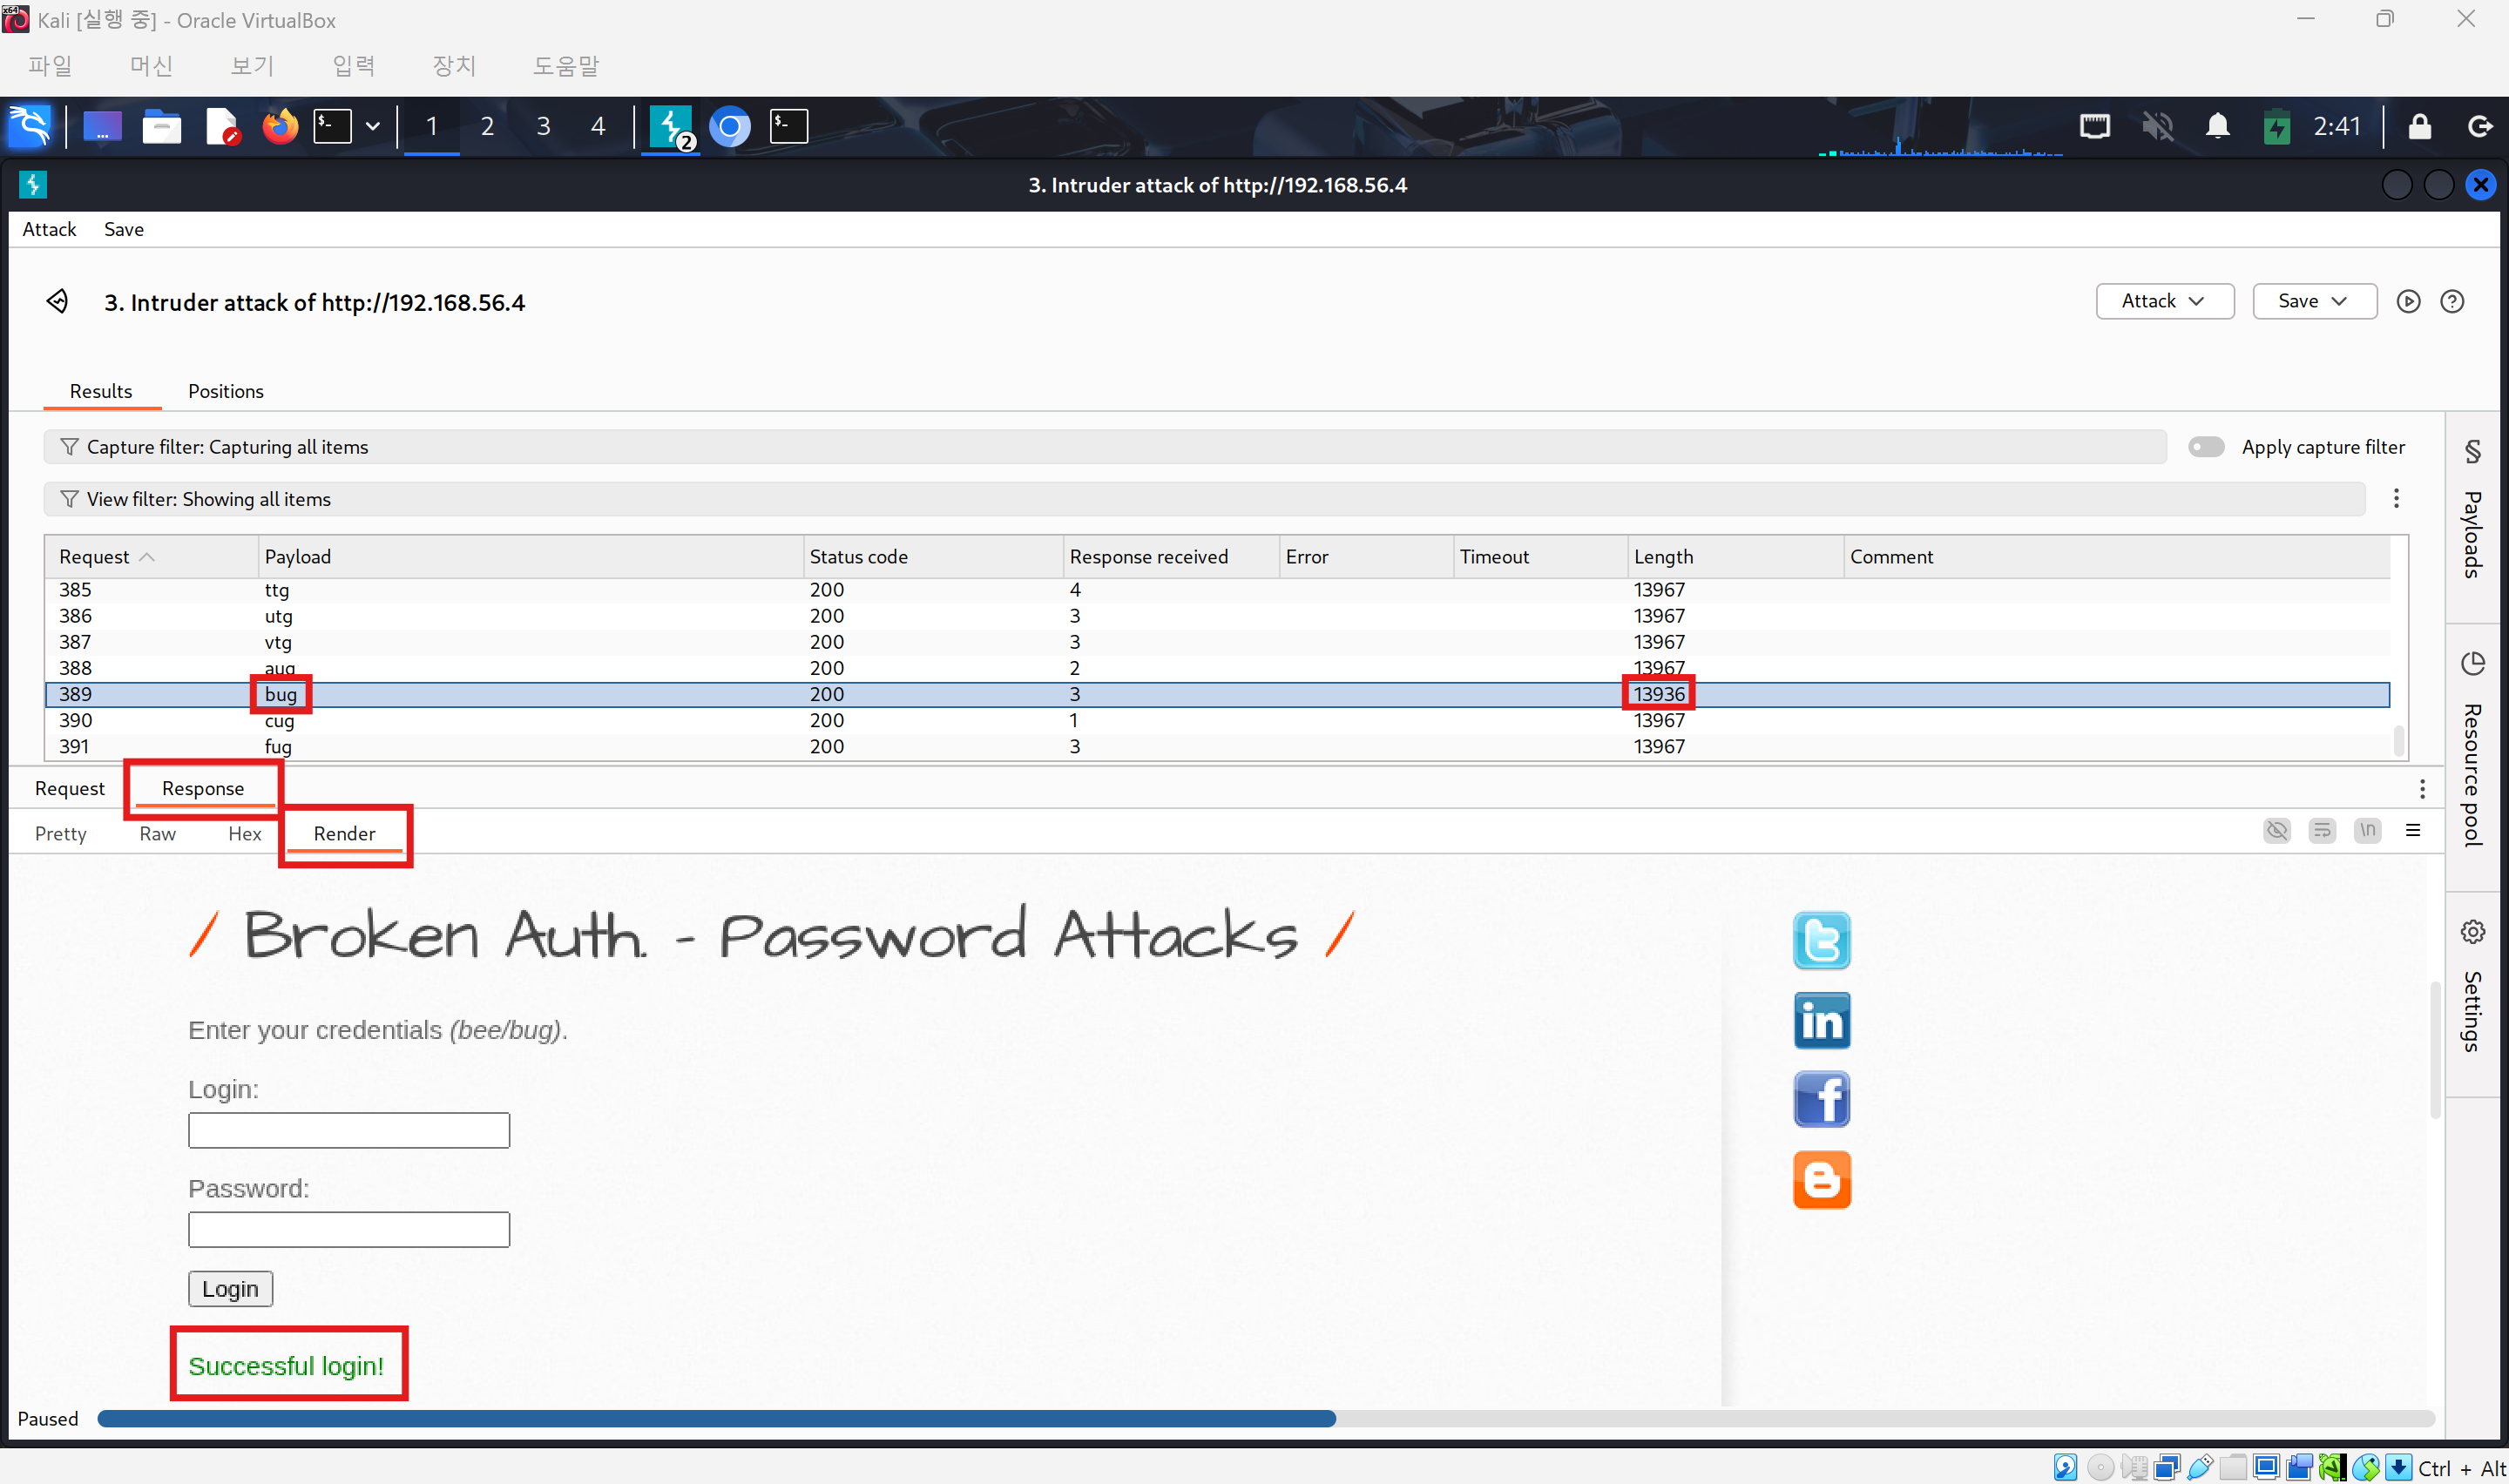Click the resume attack play icon
This screenshot has width=2509, height=1484.
[x=2407, y=301]
